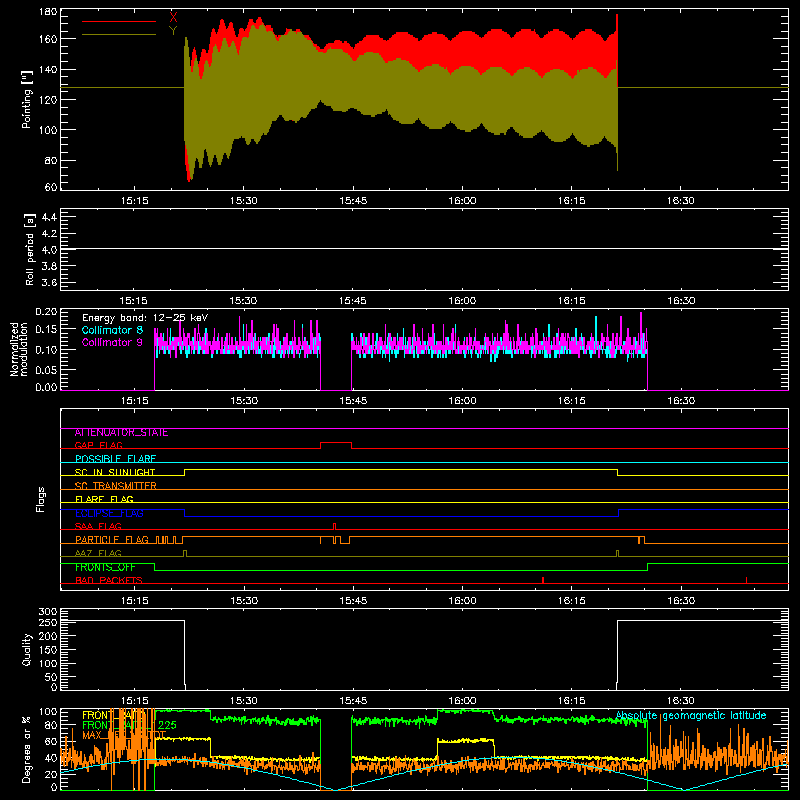Click the '300' tick on Quality axis
The height and width of the screenshot is (800, 800).
click(48, 612)
